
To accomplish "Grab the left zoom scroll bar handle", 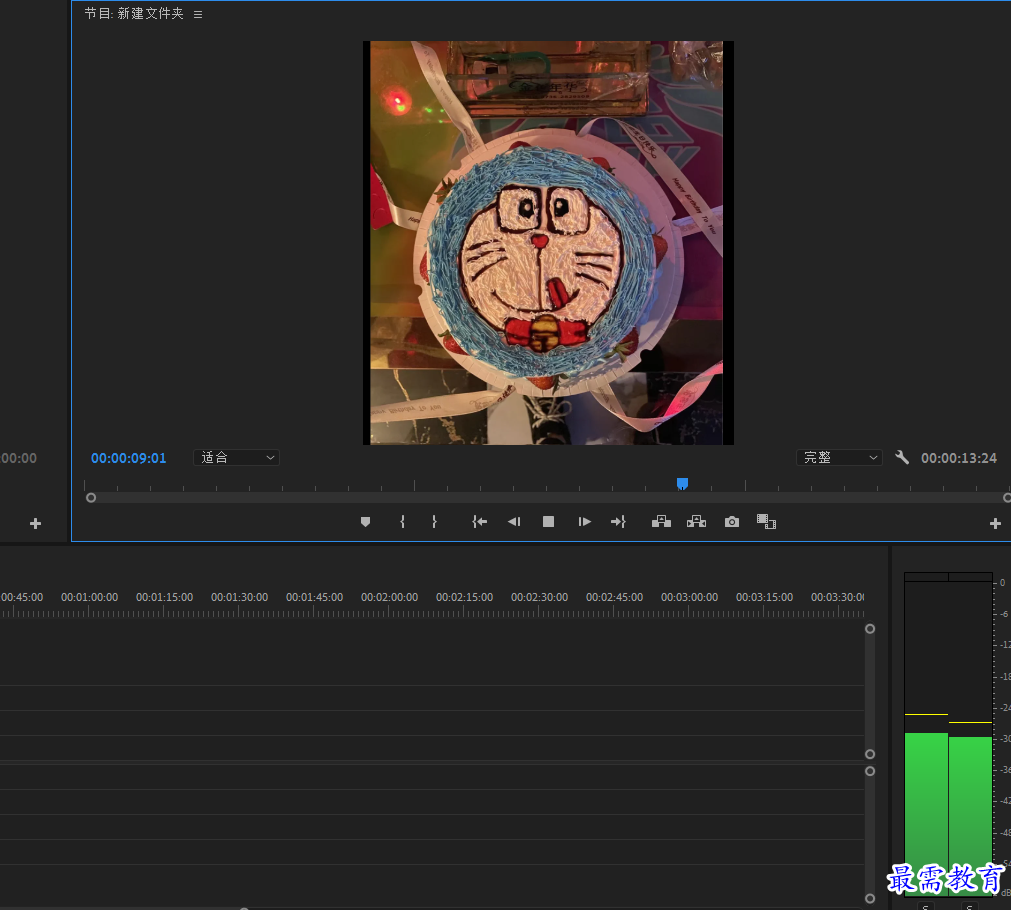I will [91, 498].
